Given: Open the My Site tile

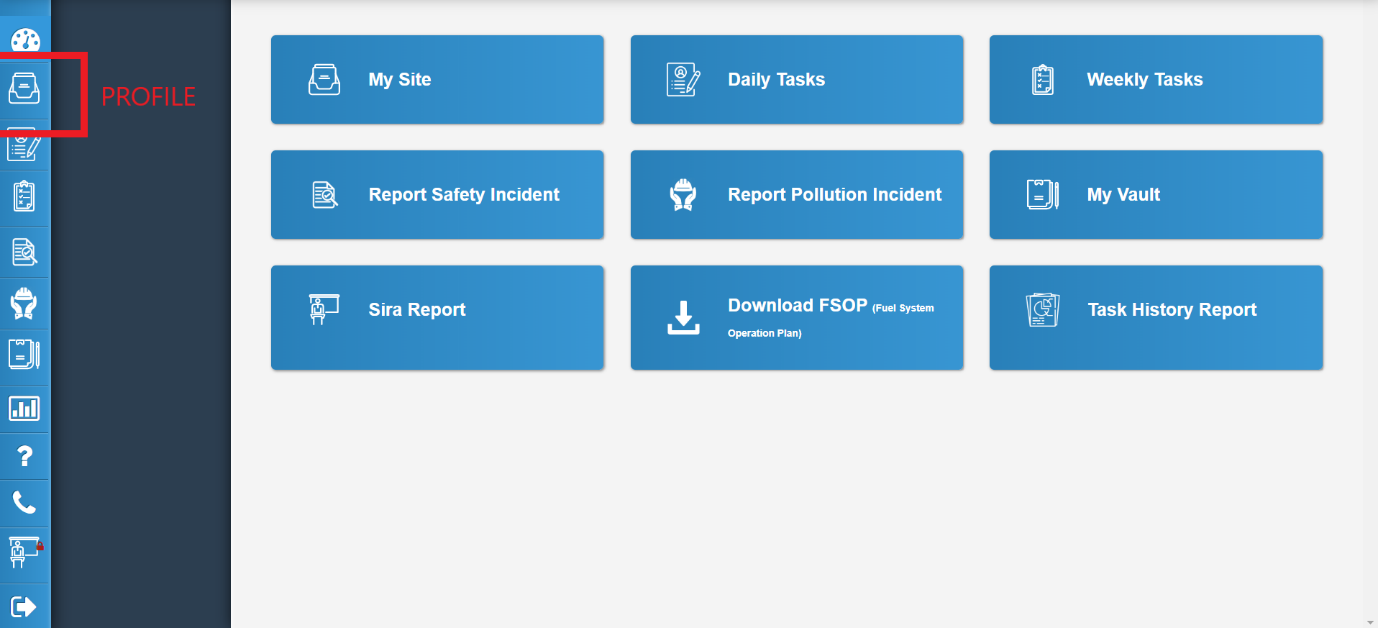Looking at the screenshot, I should 437,80.
